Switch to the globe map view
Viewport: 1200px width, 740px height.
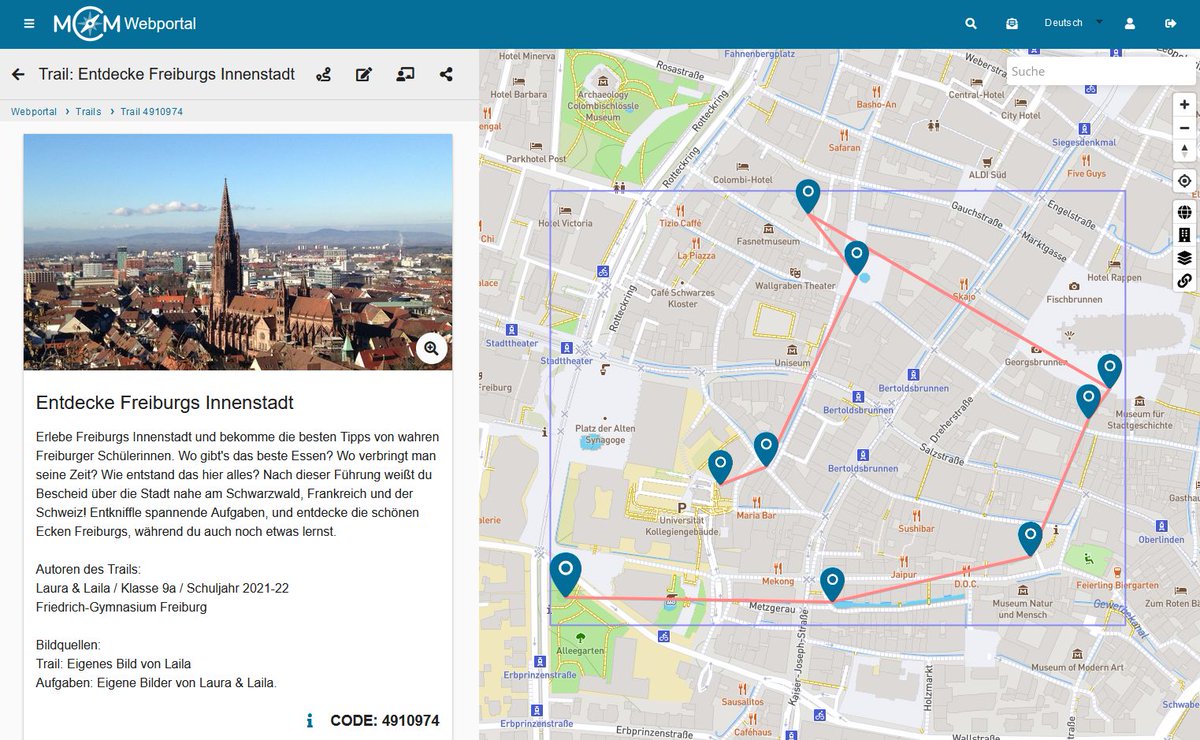point(1184,212)
